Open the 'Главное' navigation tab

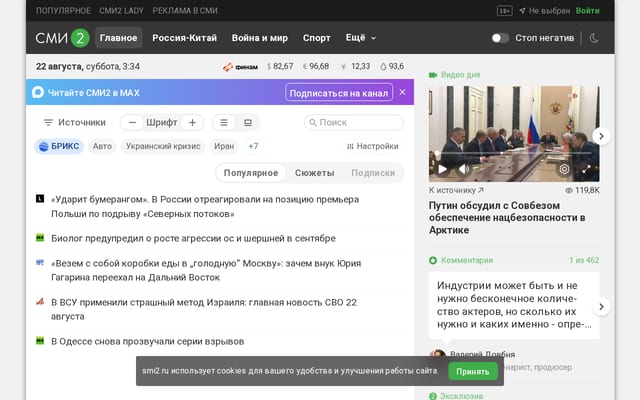tap(118, 38)
